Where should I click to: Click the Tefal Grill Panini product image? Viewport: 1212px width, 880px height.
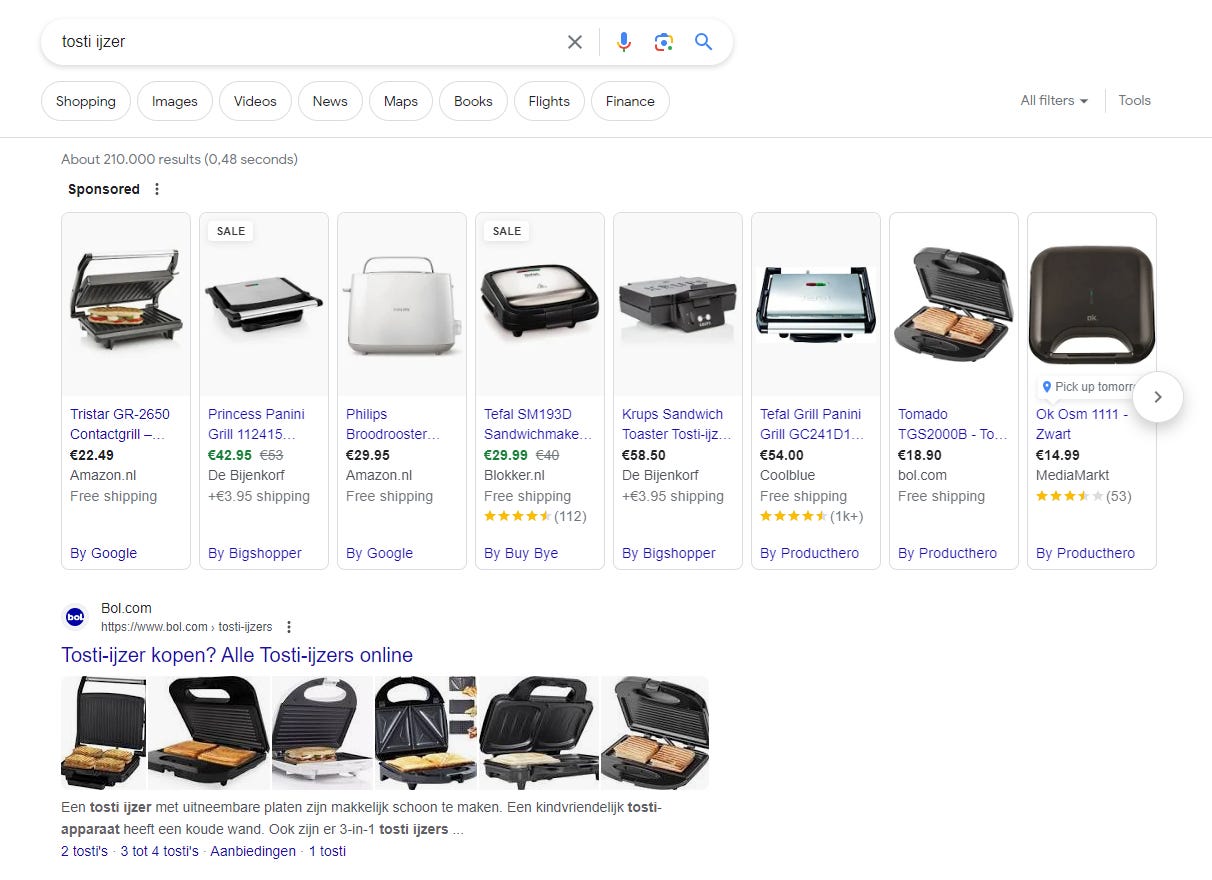816,305
